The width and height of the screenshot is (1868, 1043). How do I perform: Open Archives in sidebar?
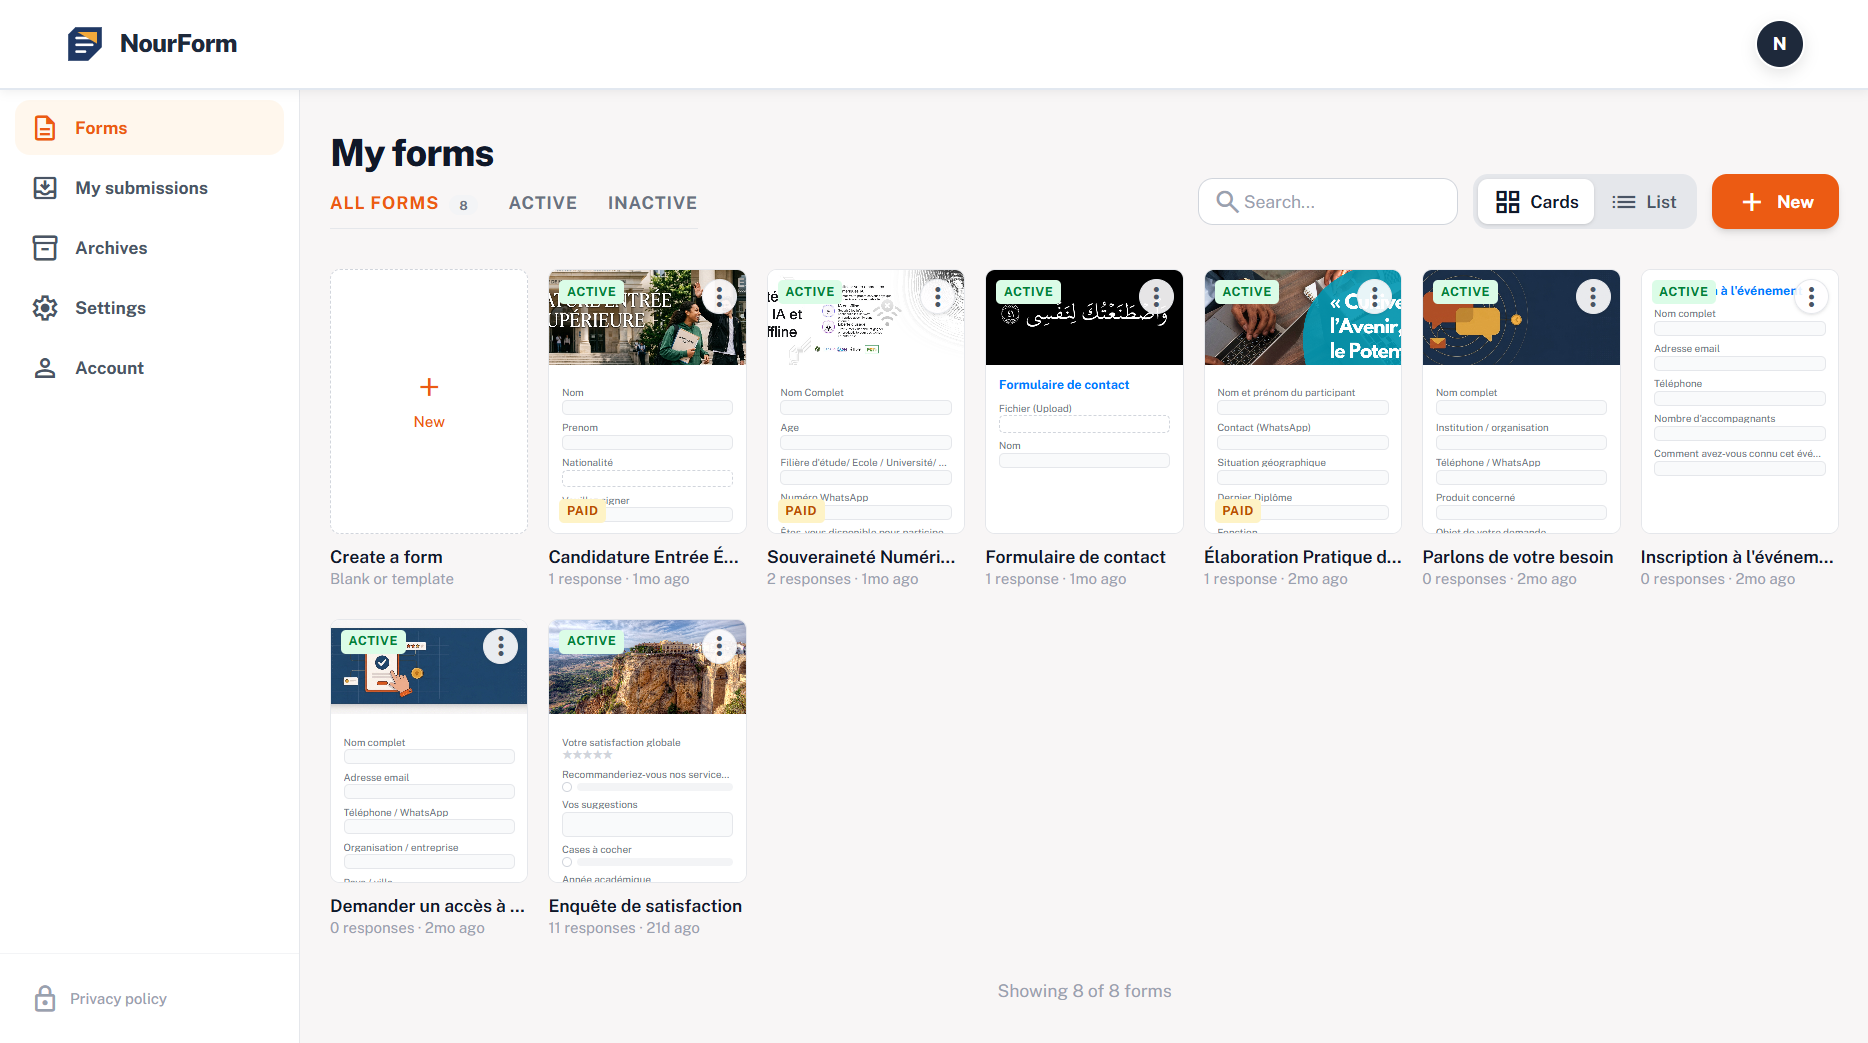click(150, 248)
